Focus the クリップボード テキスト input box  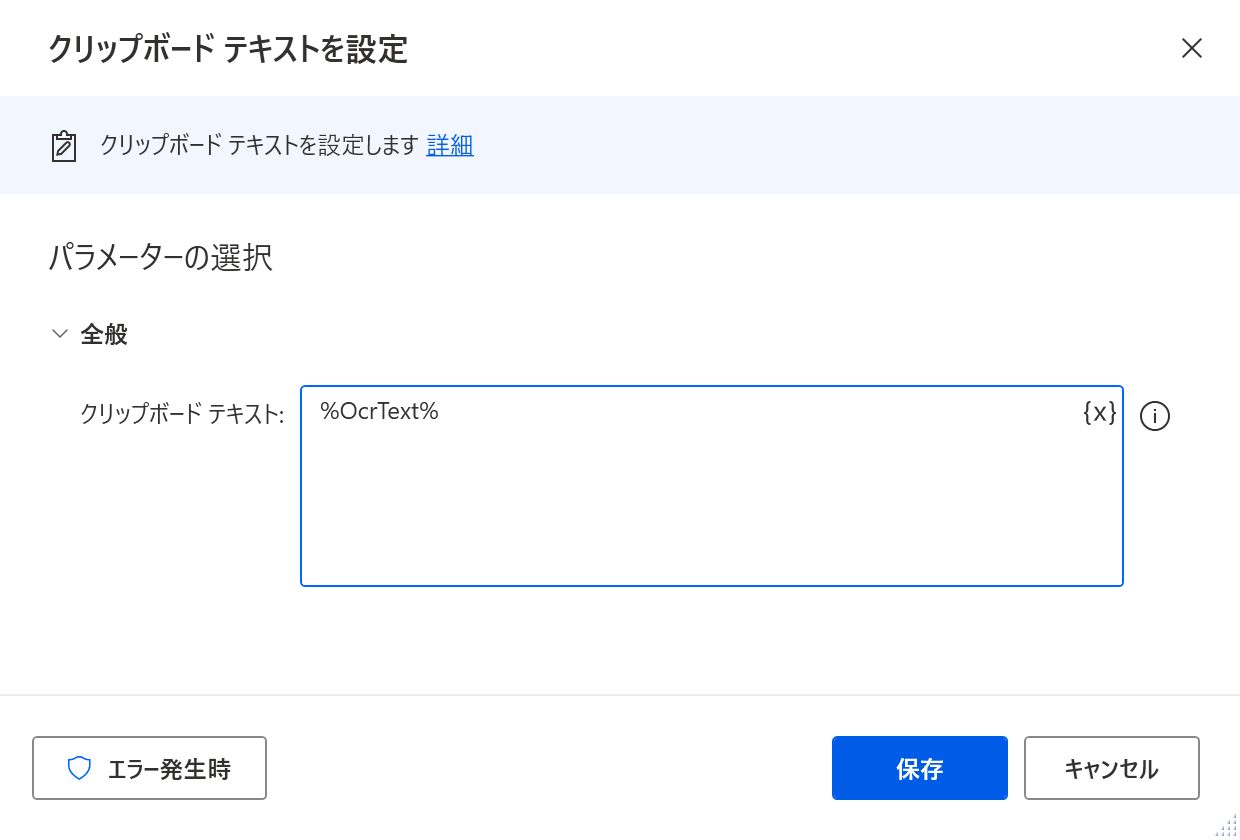pos(712,486)
